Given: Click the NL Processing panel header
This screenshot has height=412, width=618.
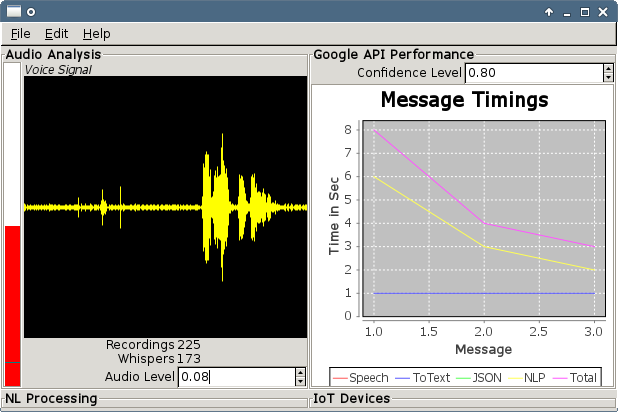Looking at the screenshot, I should tap(51, 399).
